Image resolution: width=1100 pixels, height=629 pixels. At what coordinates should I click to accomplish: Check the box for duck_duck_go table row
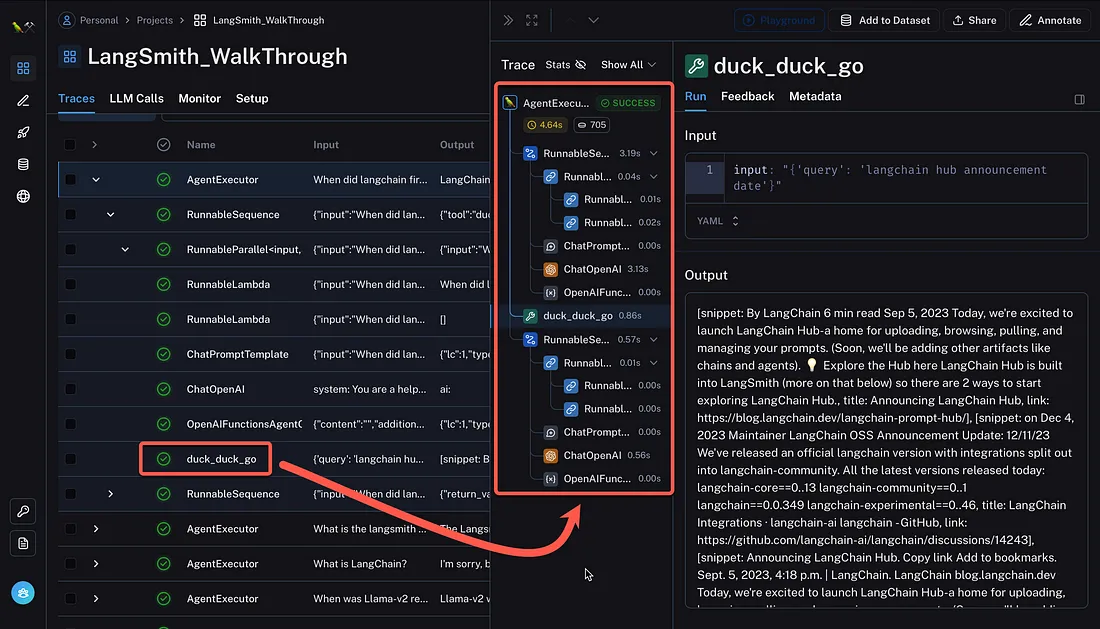[70, 459]
